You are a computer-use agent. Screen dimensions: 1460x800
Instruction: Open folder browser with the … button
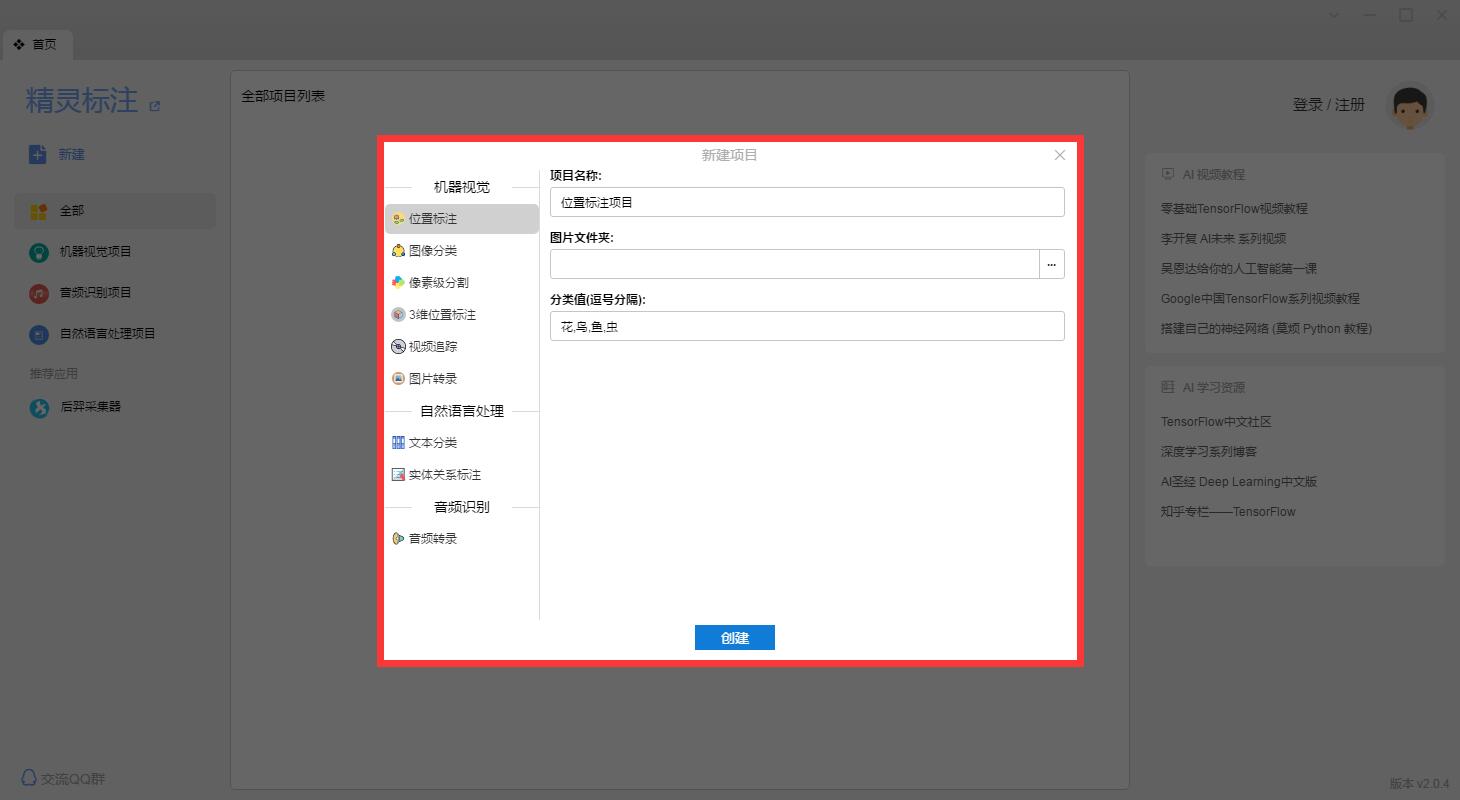click(x=1051, y=264)
